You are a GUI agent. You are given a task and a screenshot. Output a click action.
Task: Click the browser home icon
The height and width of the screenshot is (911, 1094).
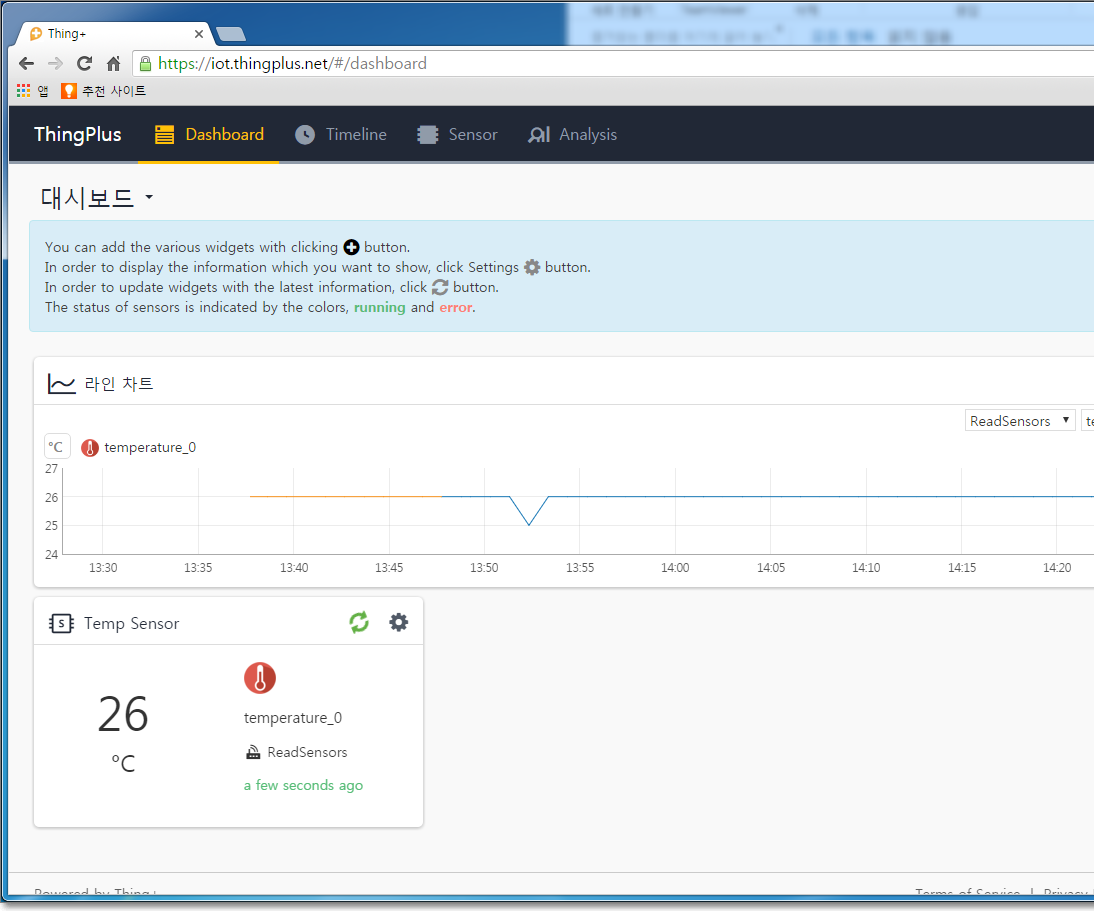coord(113,62)
